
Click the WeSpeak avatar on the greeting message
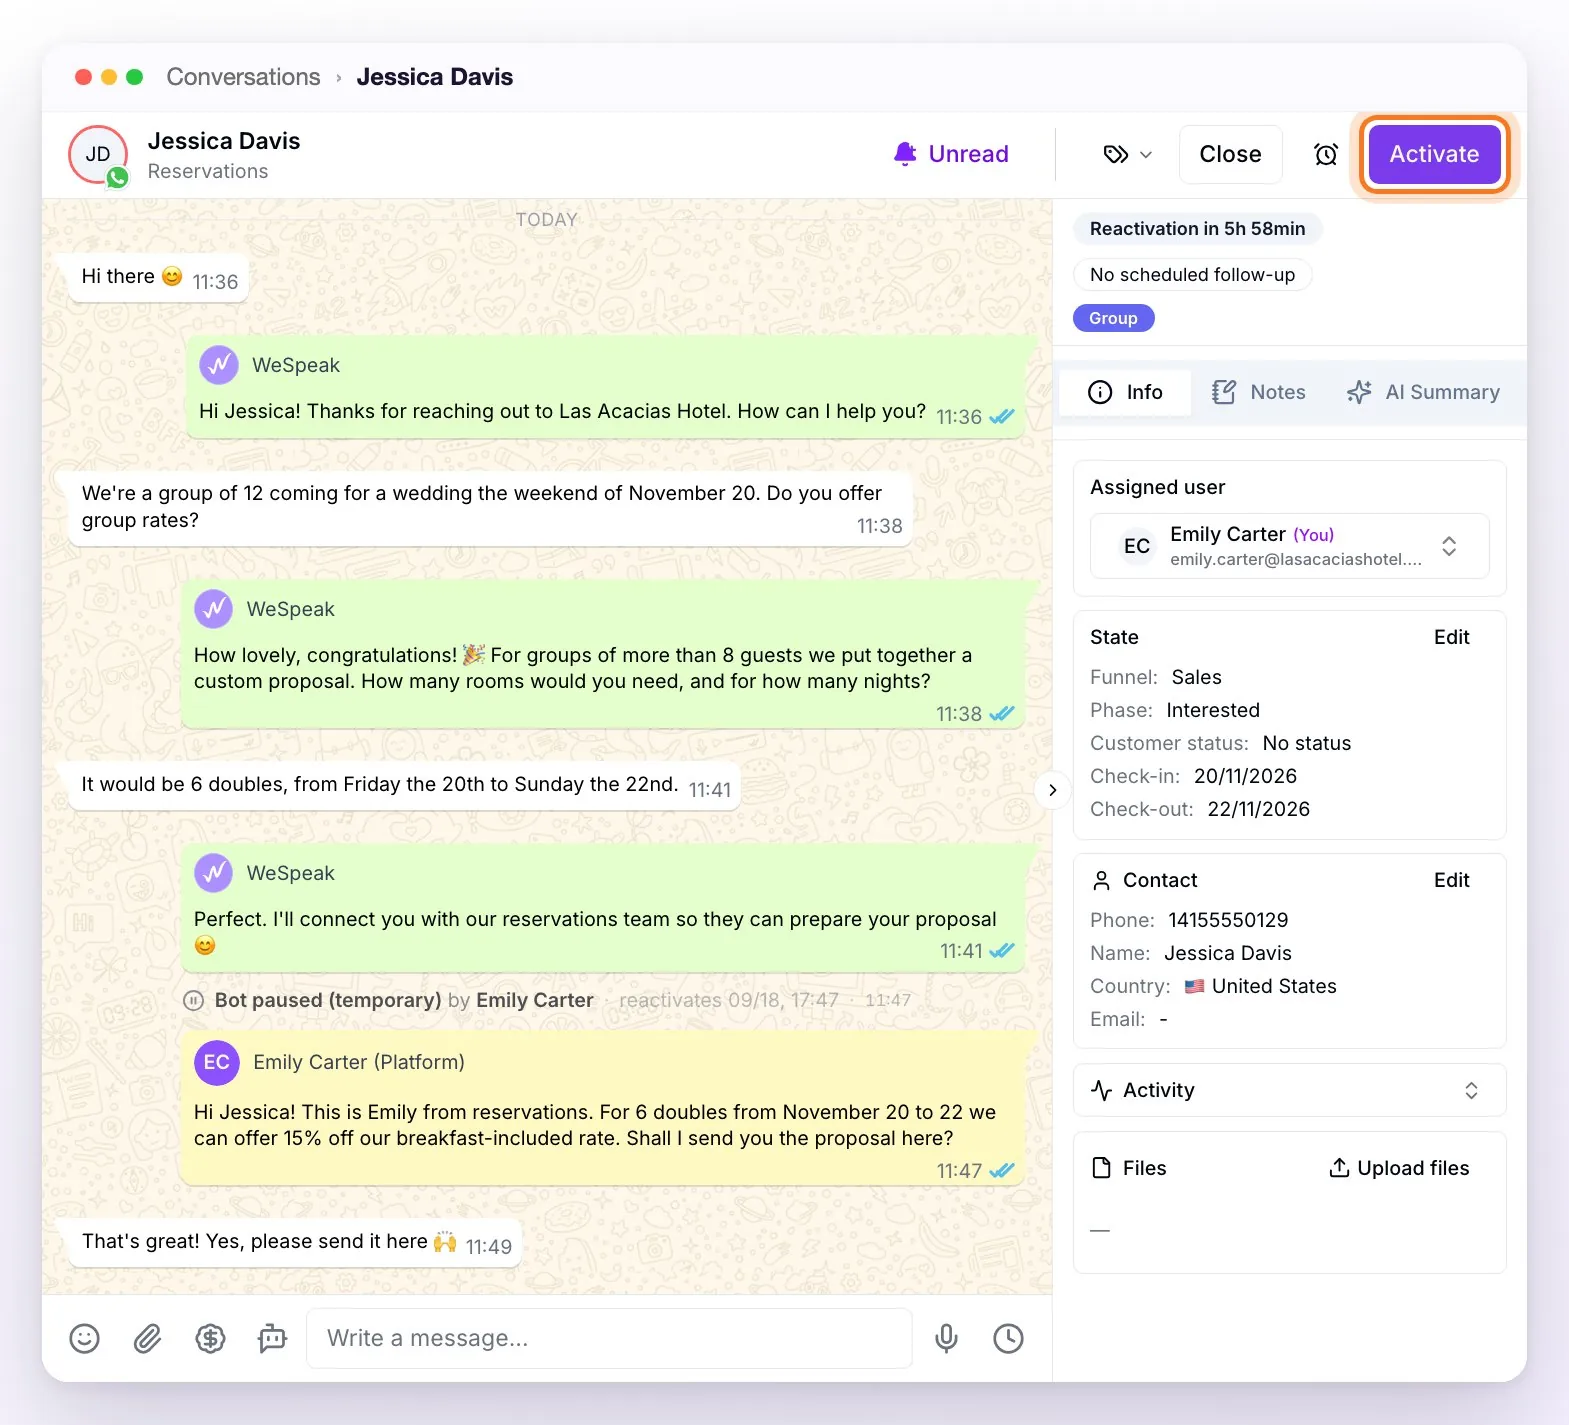[219, 365]
